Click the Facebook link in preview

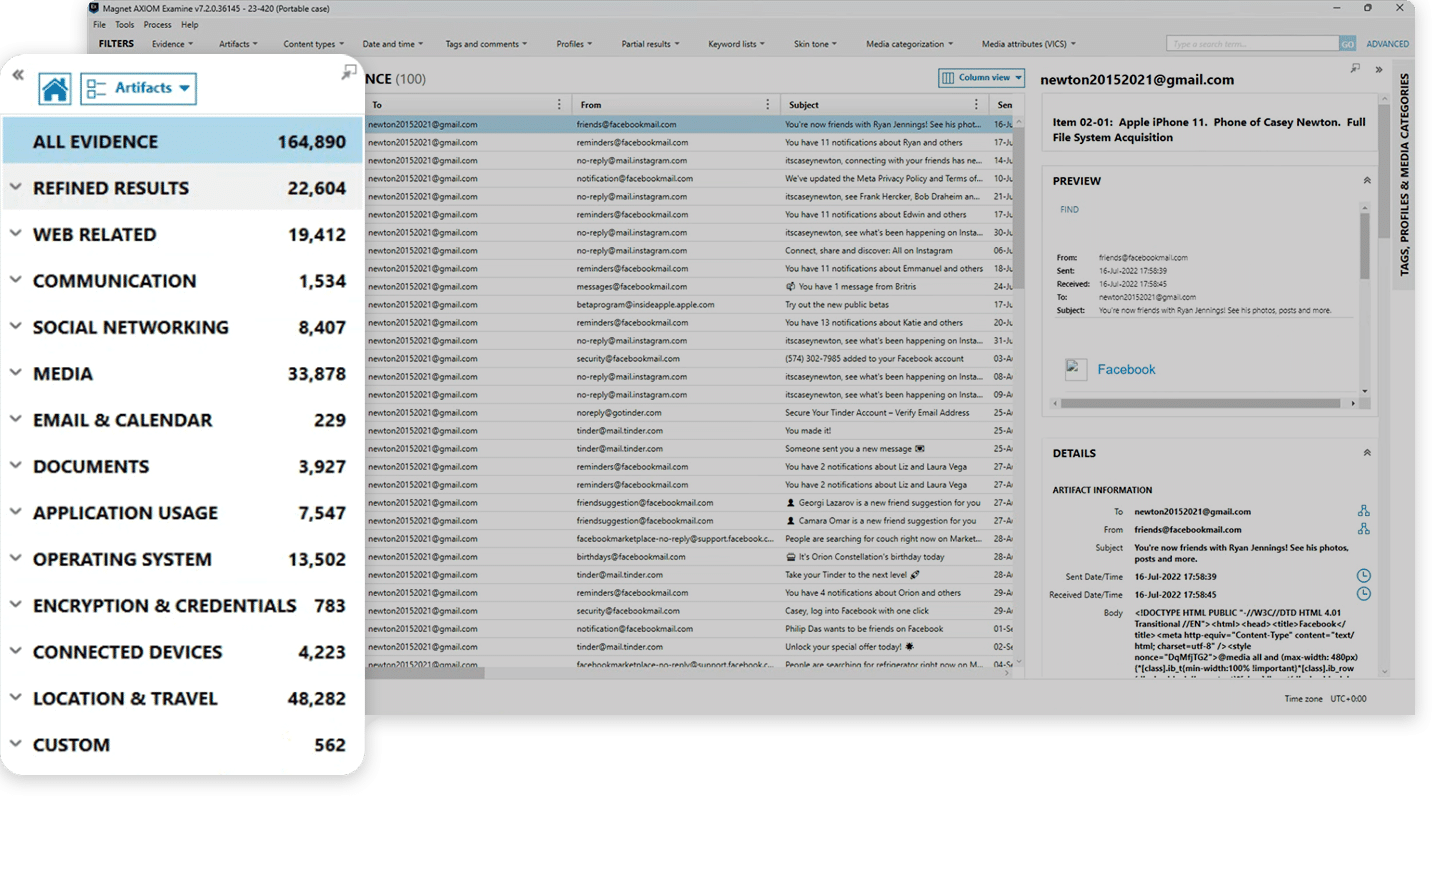pos(1126,369)
